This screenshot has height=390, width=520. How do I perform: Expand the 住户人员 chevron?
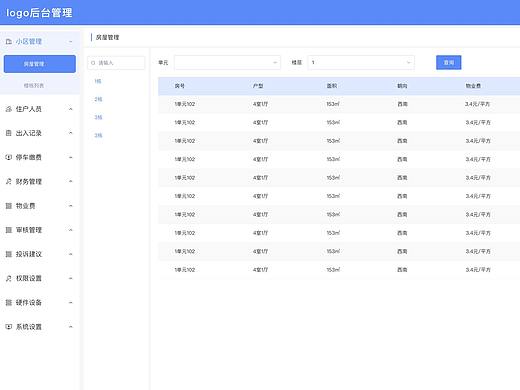pos(71,109)
